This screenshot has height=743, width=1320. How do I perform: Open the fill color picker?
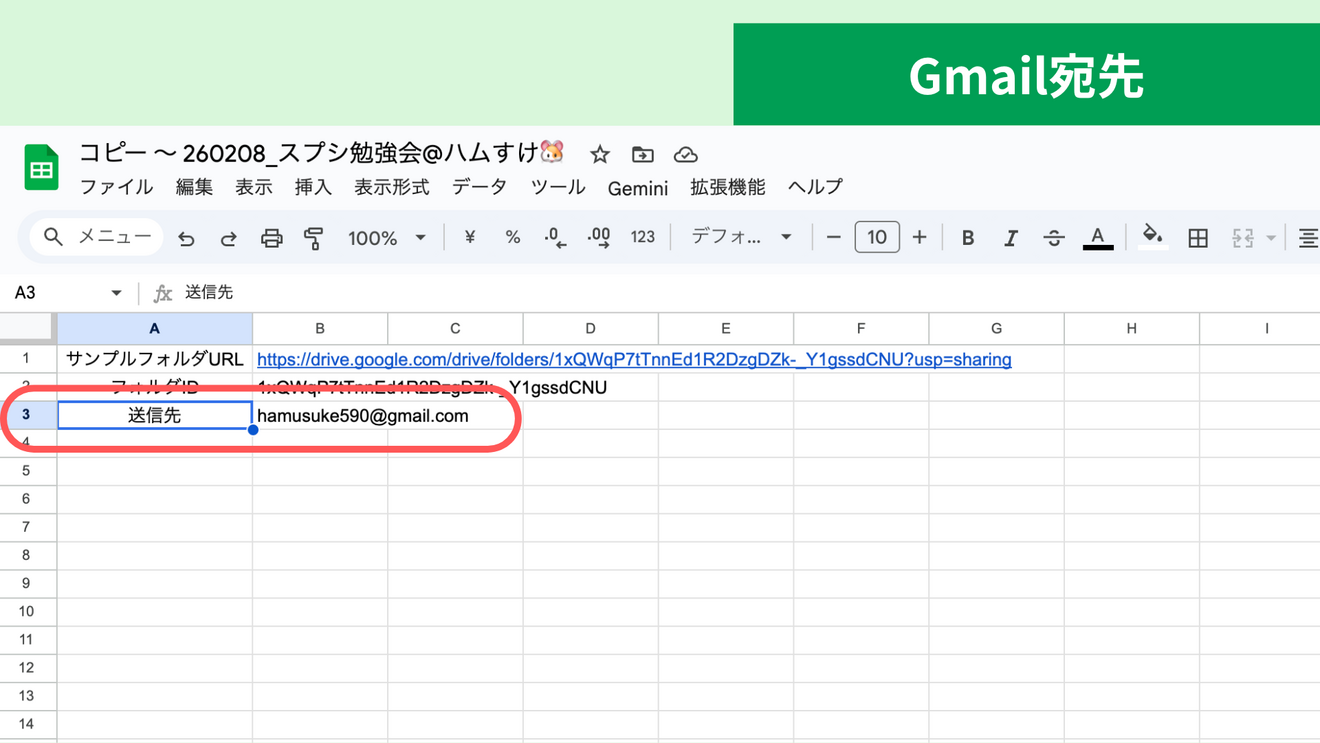coord(1152,238)
